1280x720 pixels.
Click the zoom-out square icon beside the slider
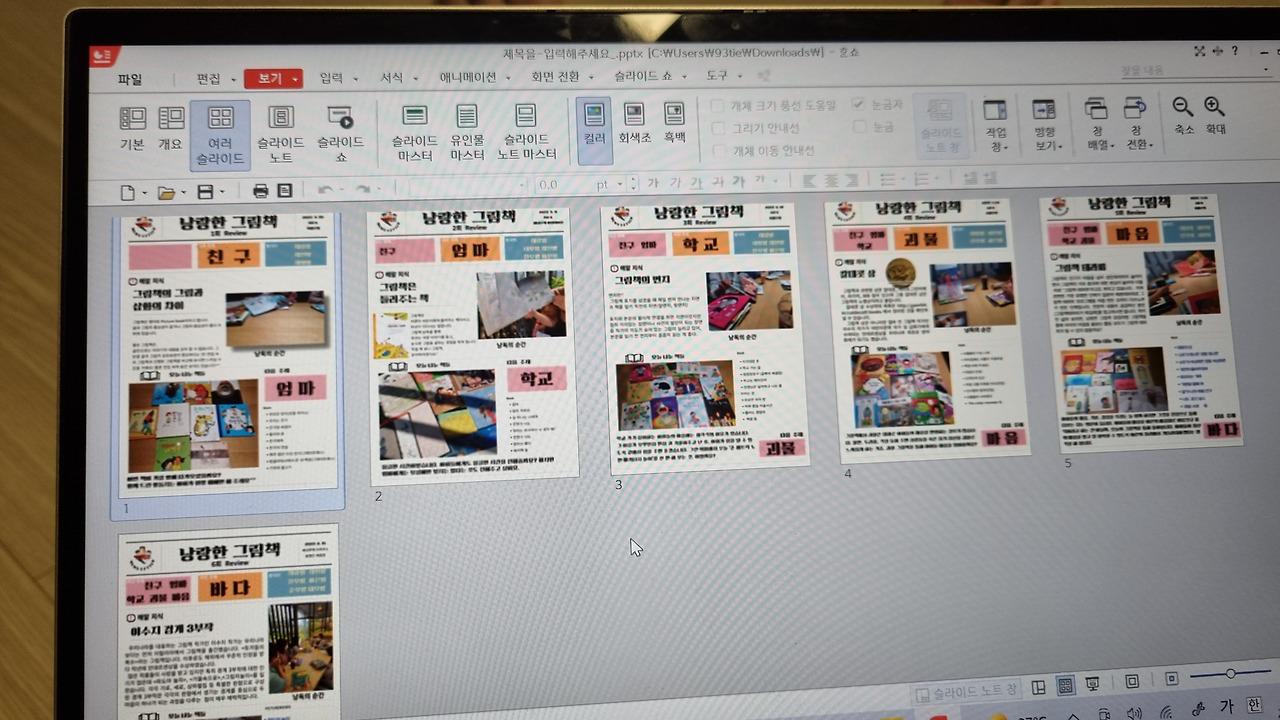pos(1172,679)
